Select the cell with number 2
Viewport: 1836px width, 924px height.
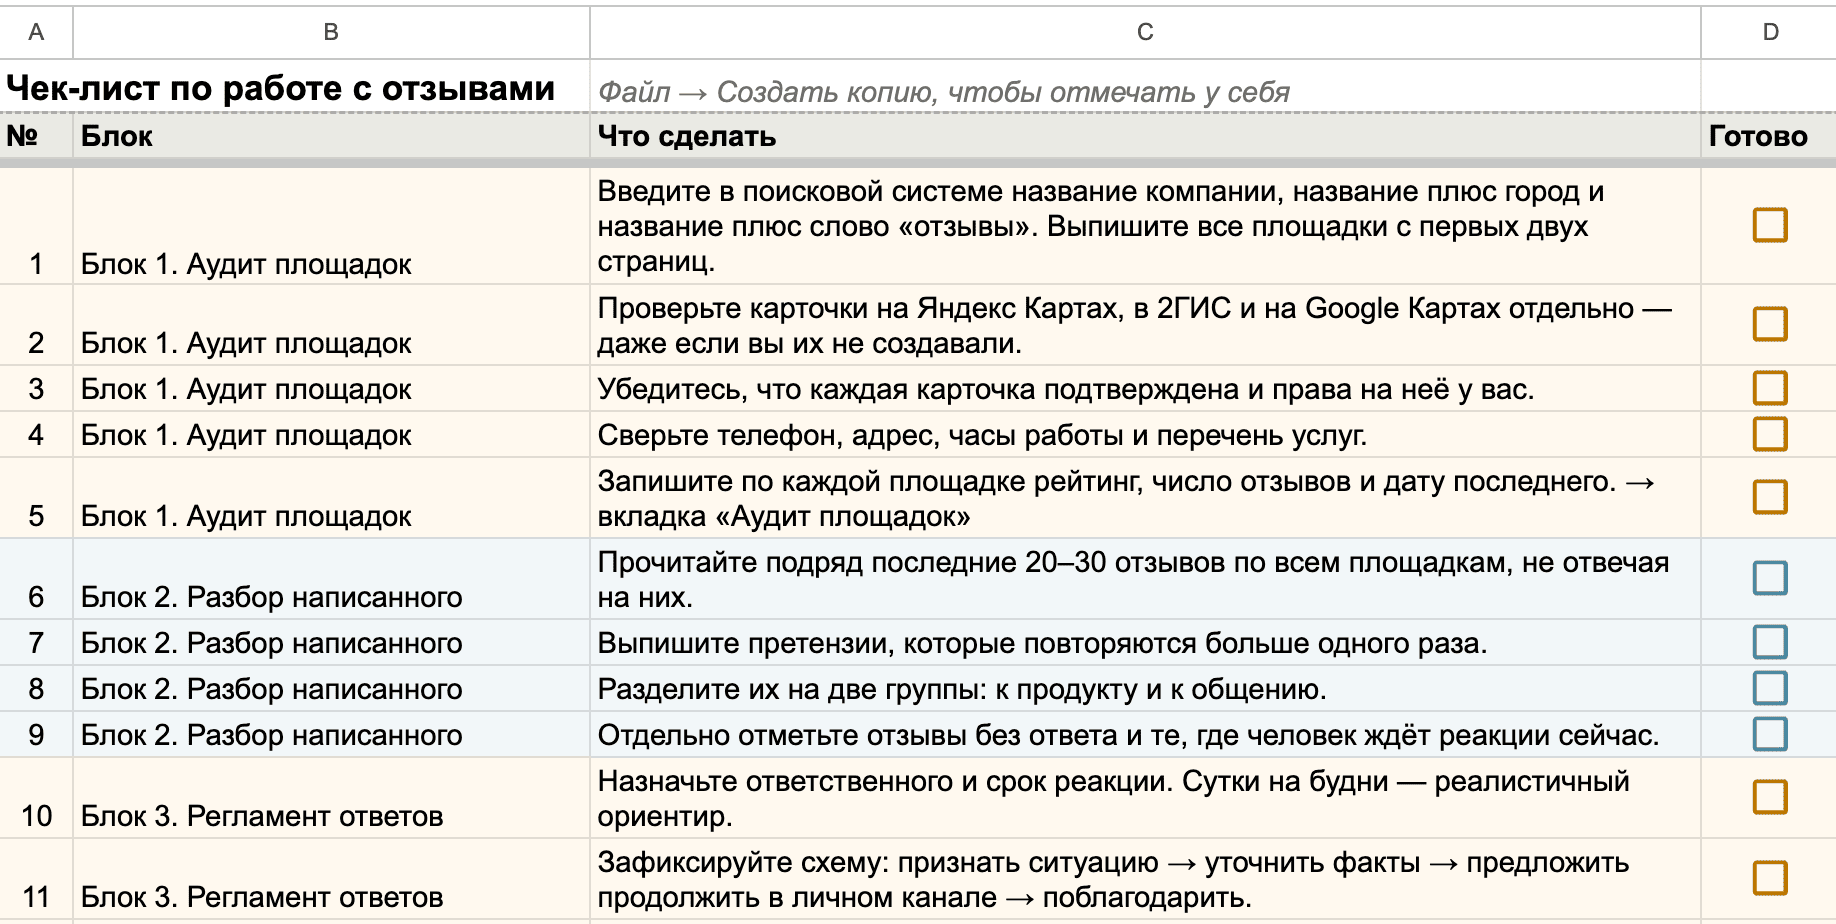[x=36, y=325]
